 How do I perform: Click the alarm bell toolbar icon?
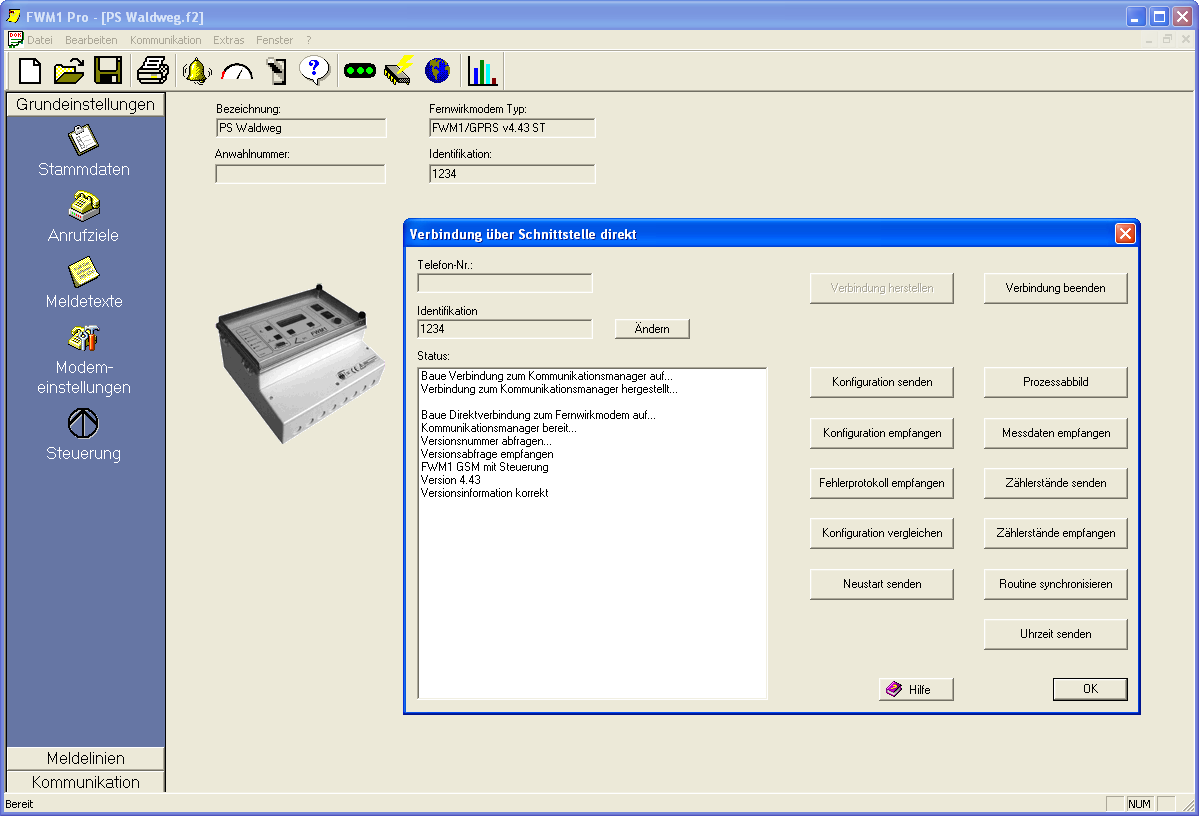pyautogui.click(x=197, y=71)
